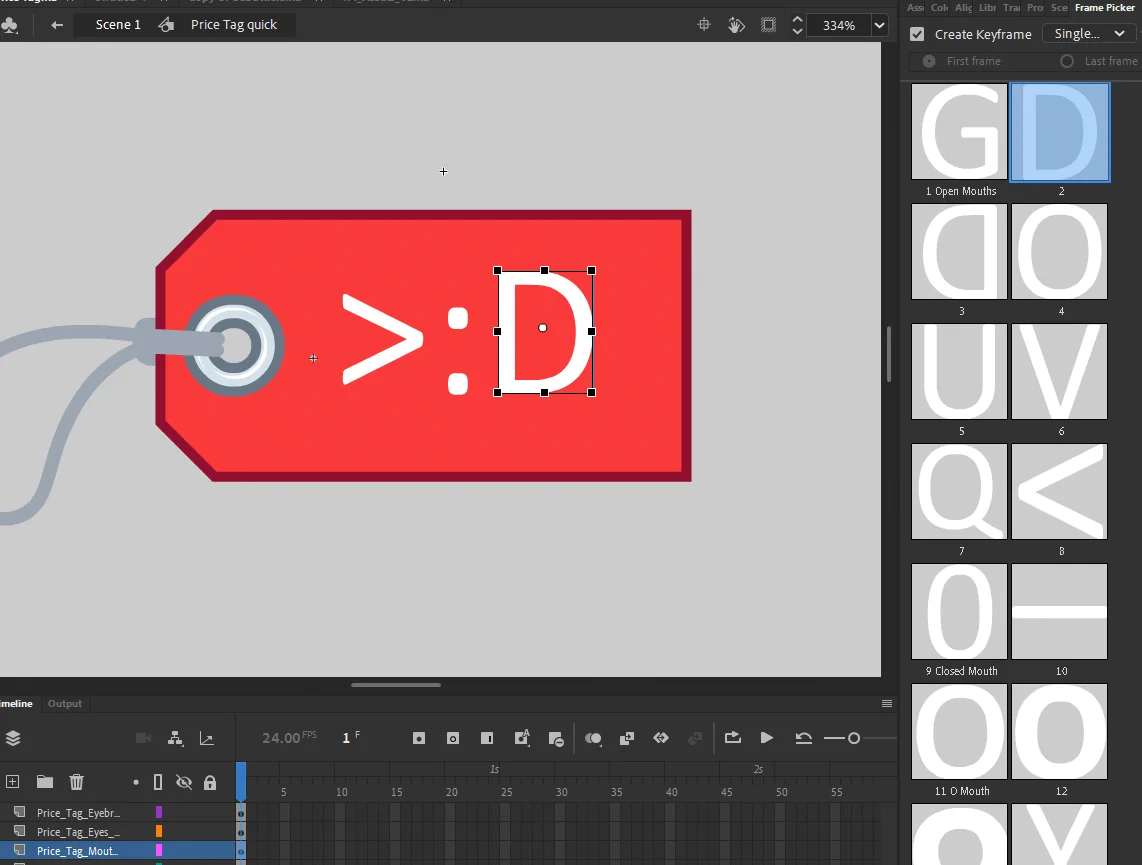Add a new layer with plus icon
The image size is (1142, 865).
click(x=12, y=782)
